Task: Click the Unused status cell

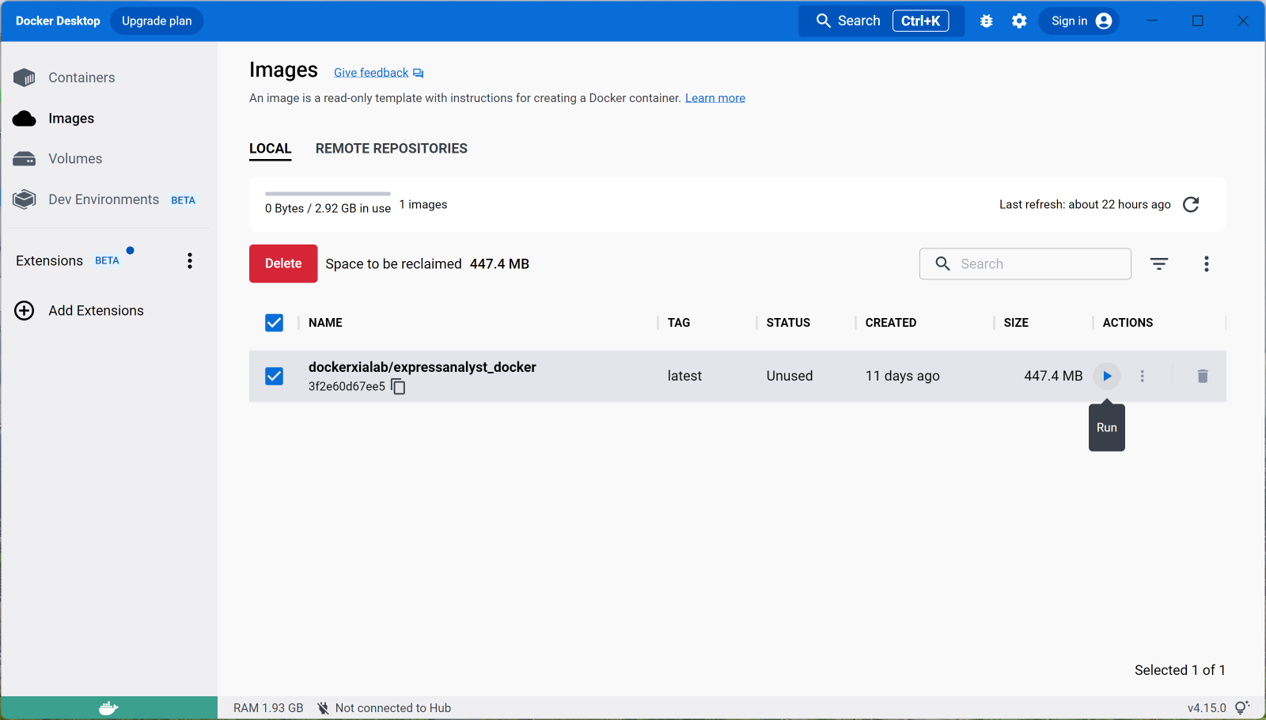Action: [789, 376]
